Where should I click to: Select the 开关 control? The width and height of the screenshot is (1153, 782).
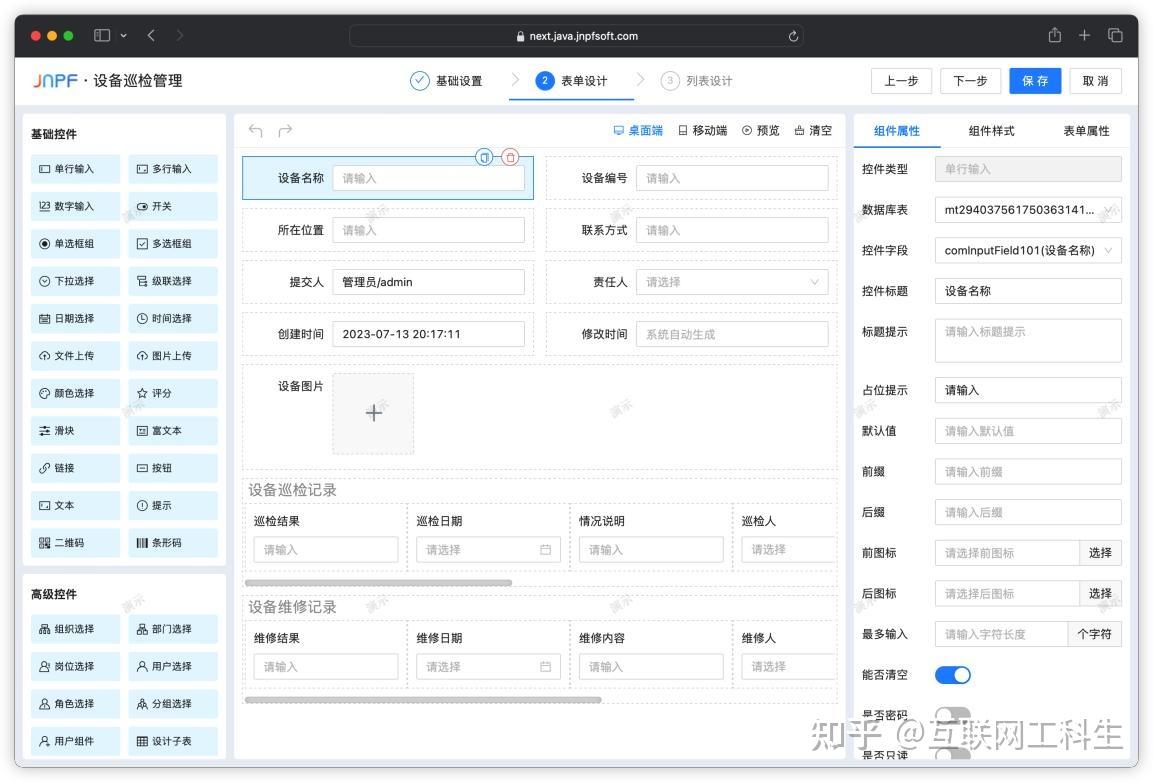click(x=173, y=207)
